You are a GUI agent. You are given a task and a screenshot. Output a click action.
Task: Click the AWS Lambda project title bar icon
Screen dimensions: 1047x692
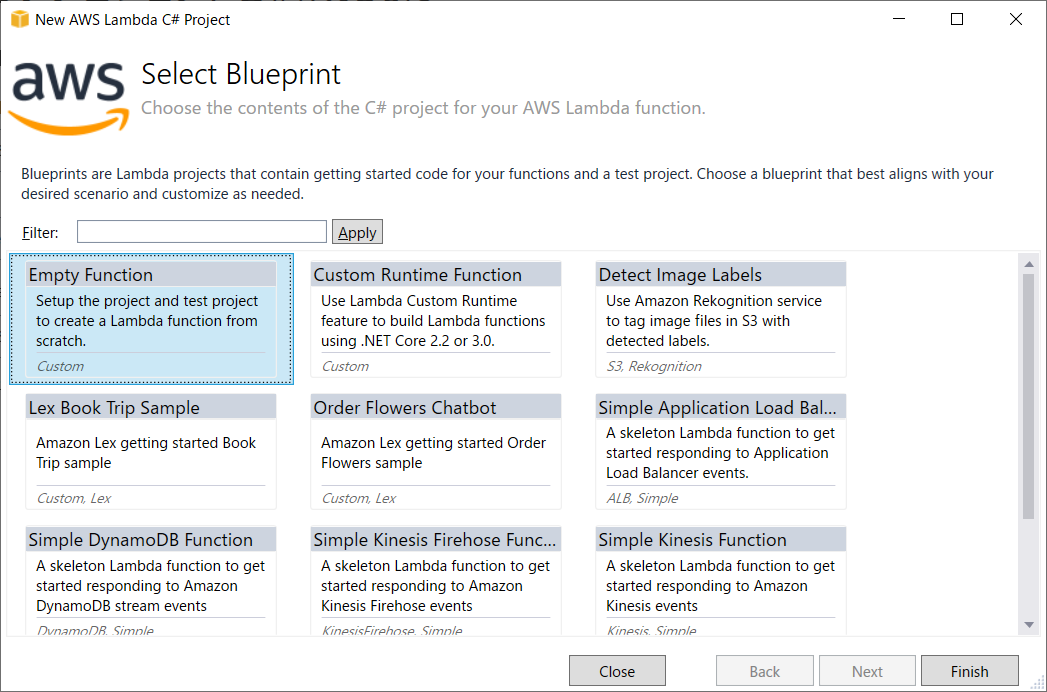point(20,19)
